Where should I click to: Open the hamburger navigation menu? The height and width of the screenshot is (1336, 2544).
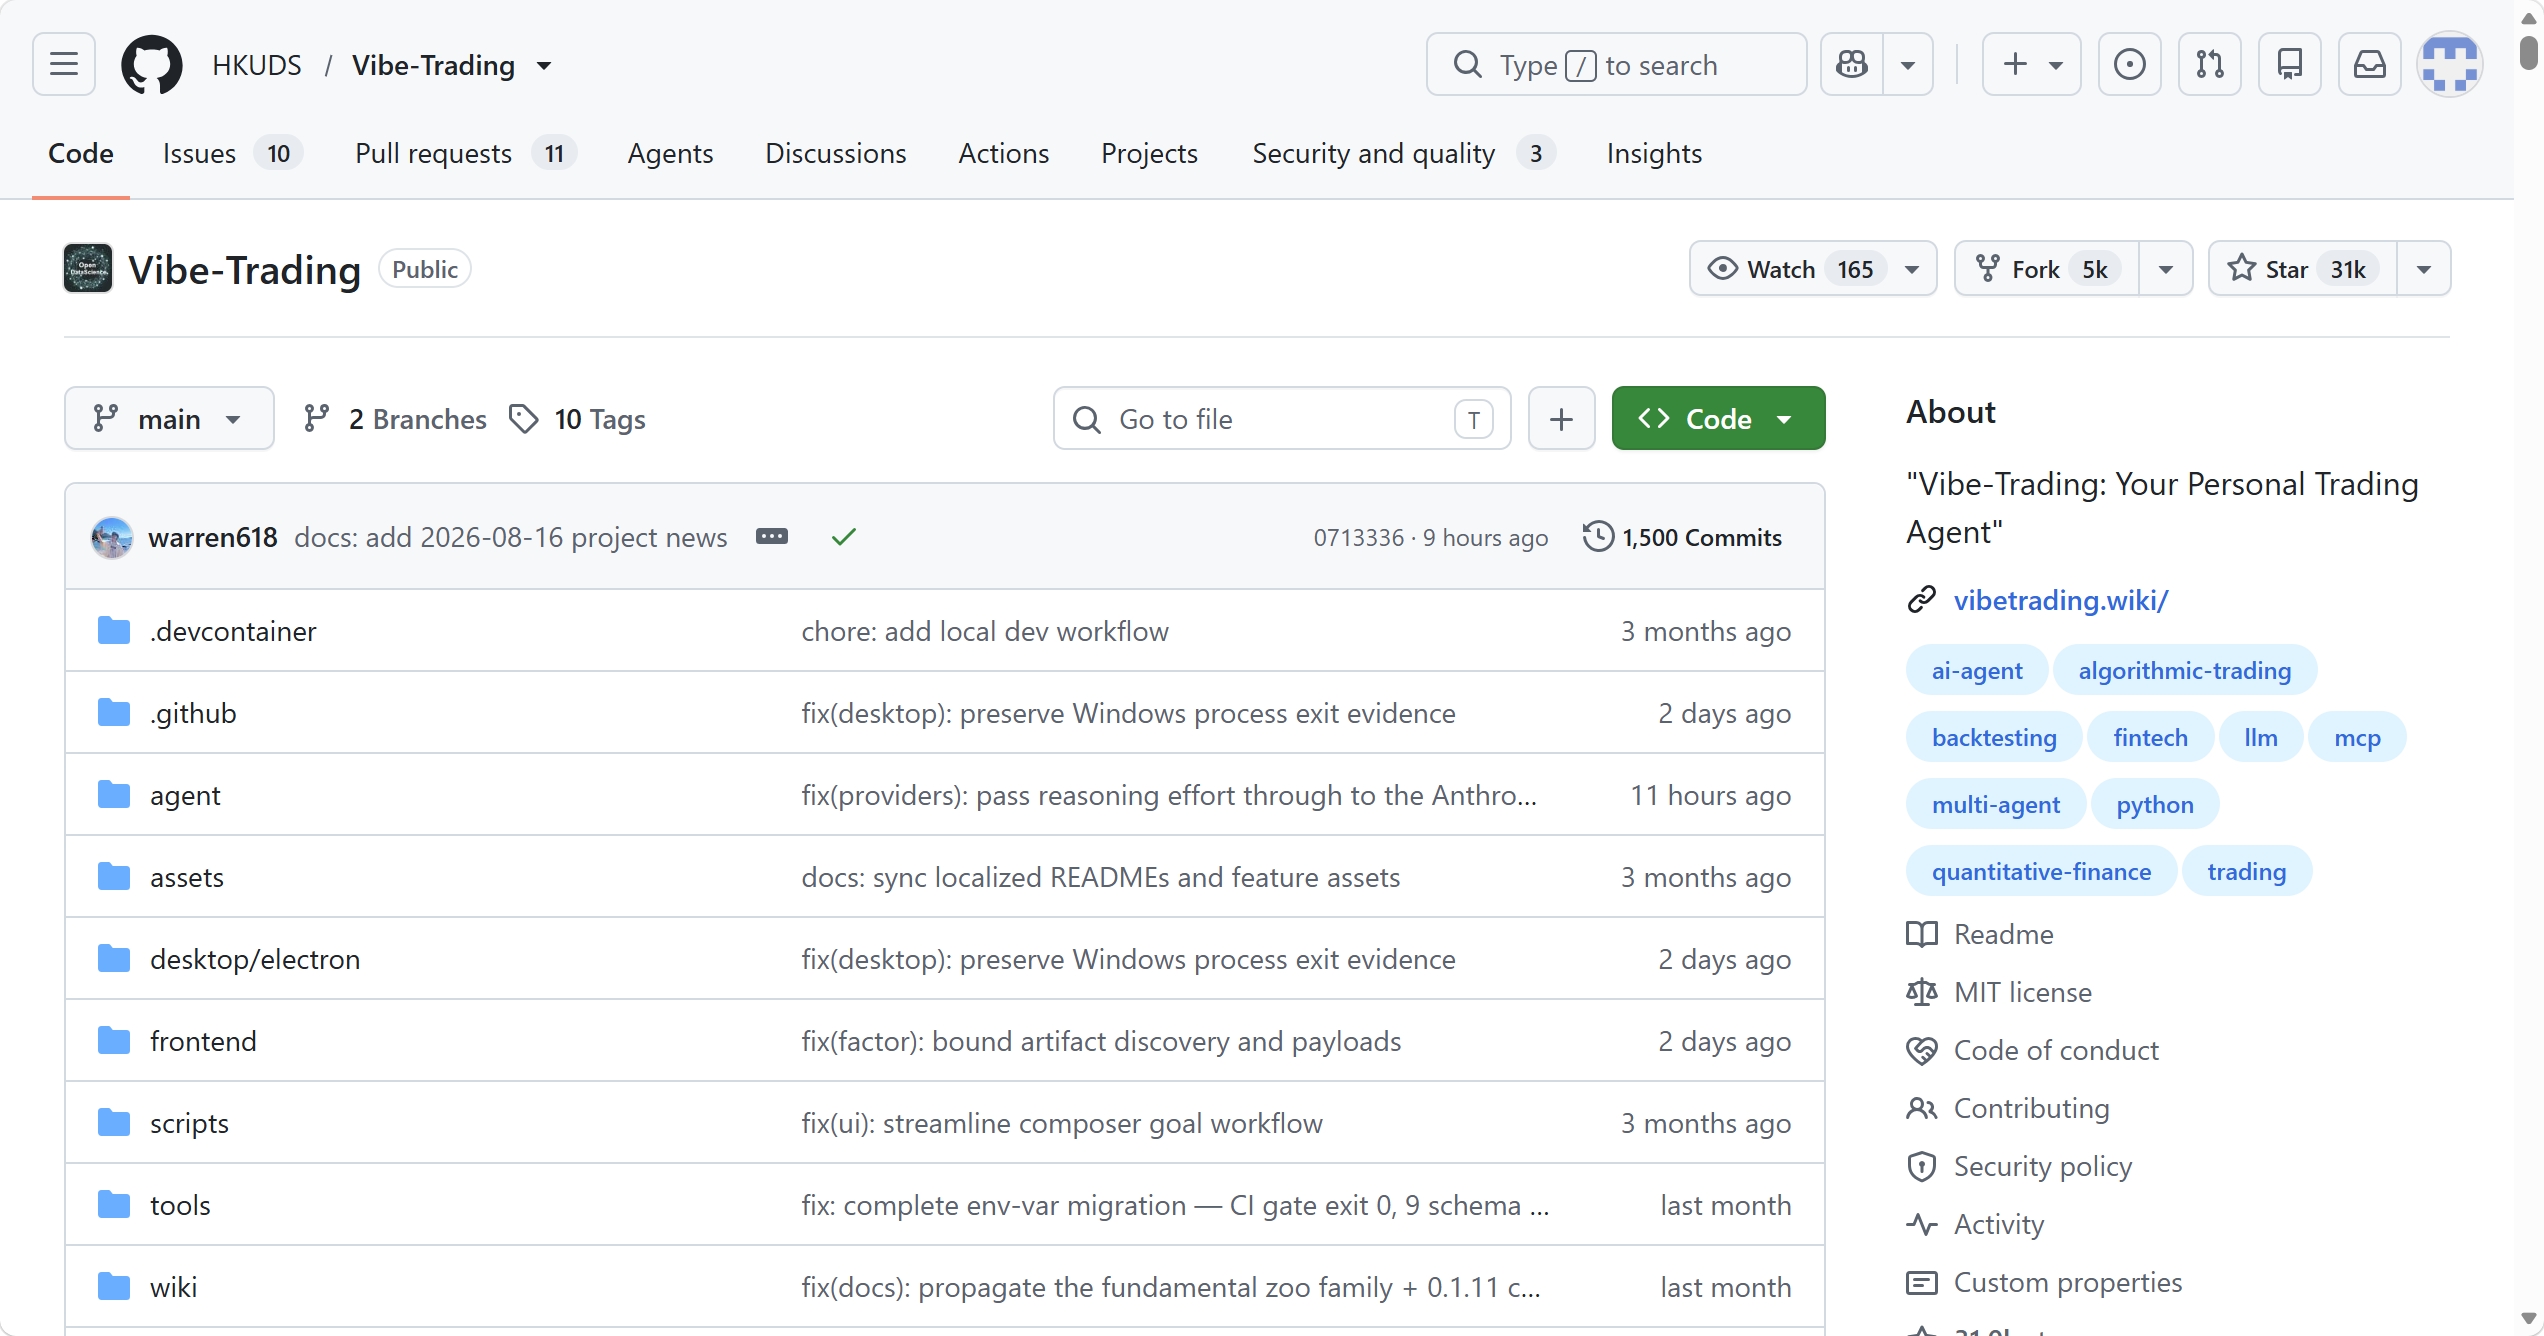tap(64, 65)
